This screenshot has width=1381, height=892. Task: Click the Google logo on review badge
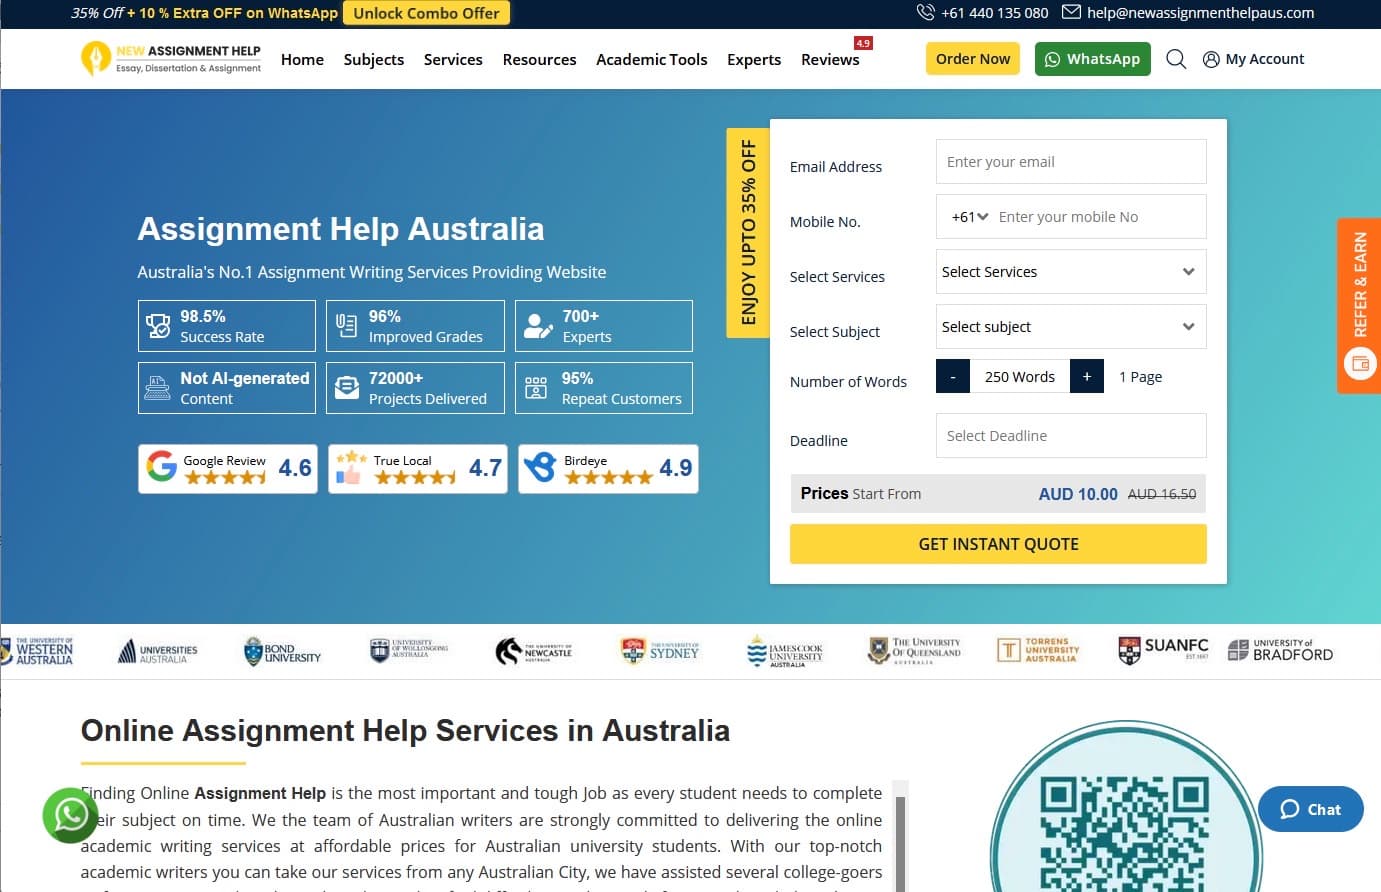tap(162, 467)
